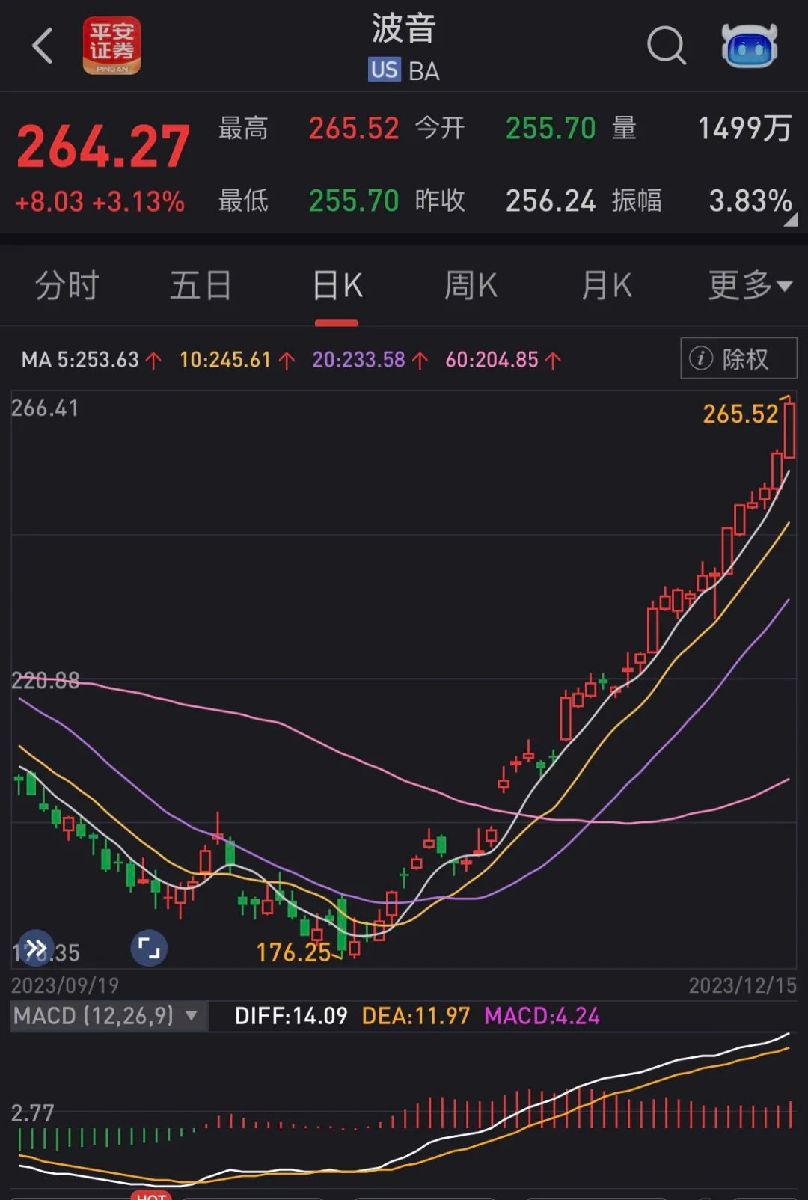
Task: Tap previous close 256.24
Action: pyautogui.click(x=550, y=201)
